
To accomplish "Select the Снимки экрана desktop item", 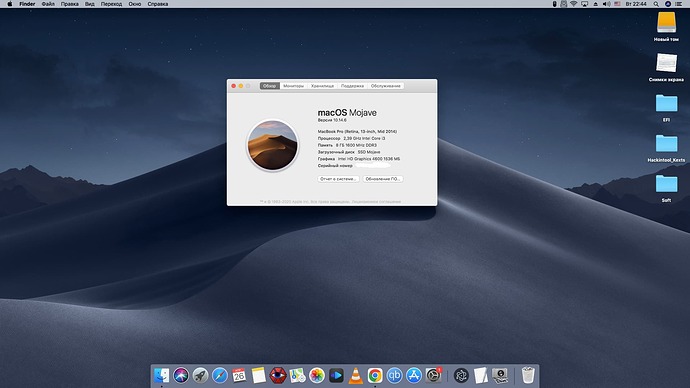I will 666,63.
